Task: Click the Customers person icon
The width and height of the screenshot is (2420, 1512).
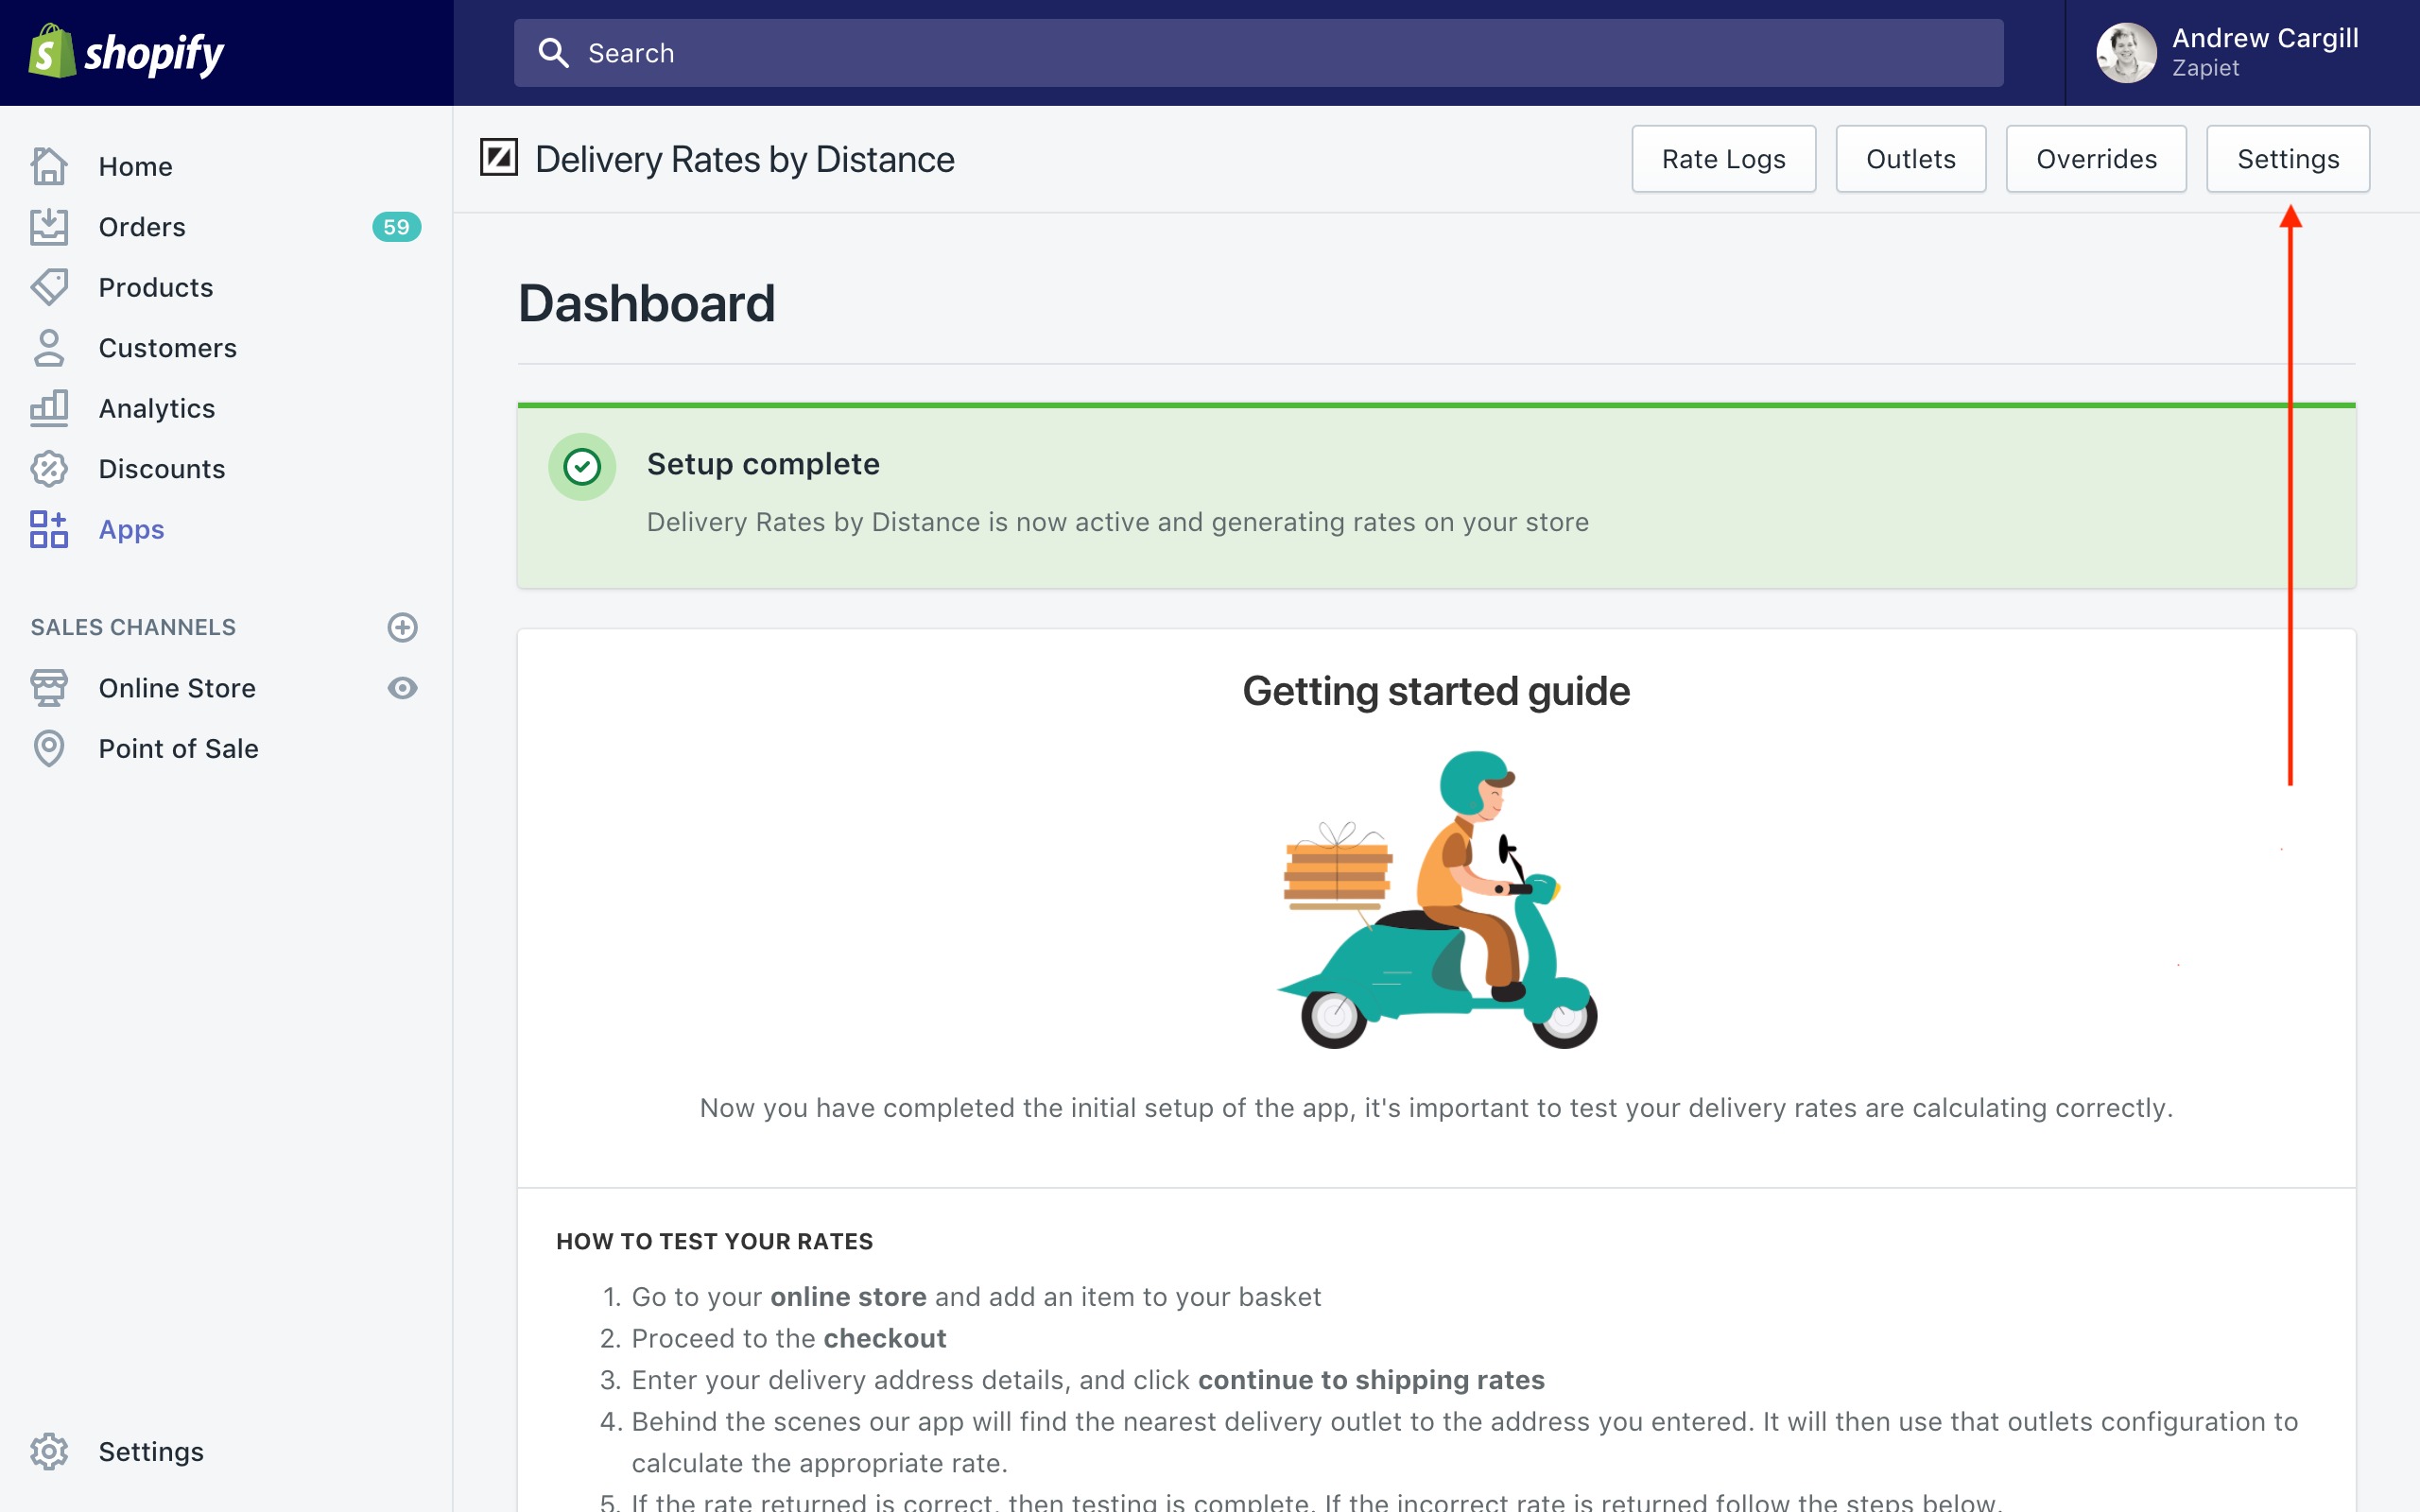Action: (x=49, y=348)
